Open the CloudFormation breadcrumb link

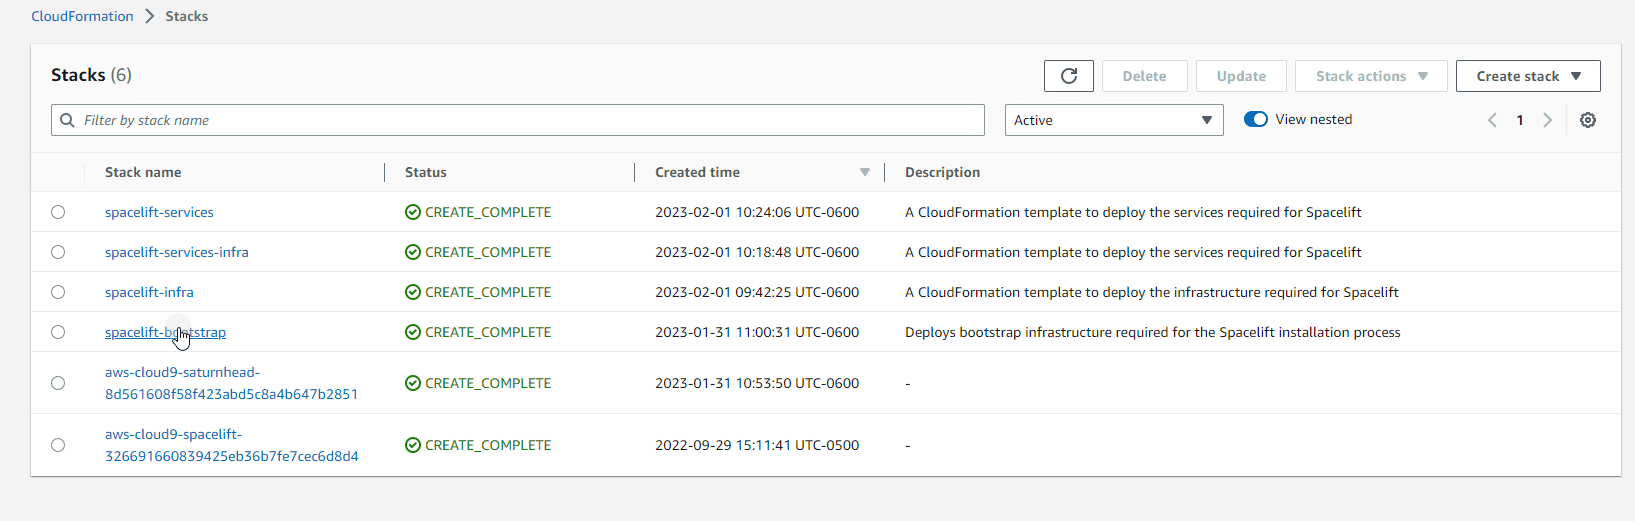pyautogui.click(x=82, y=16)
